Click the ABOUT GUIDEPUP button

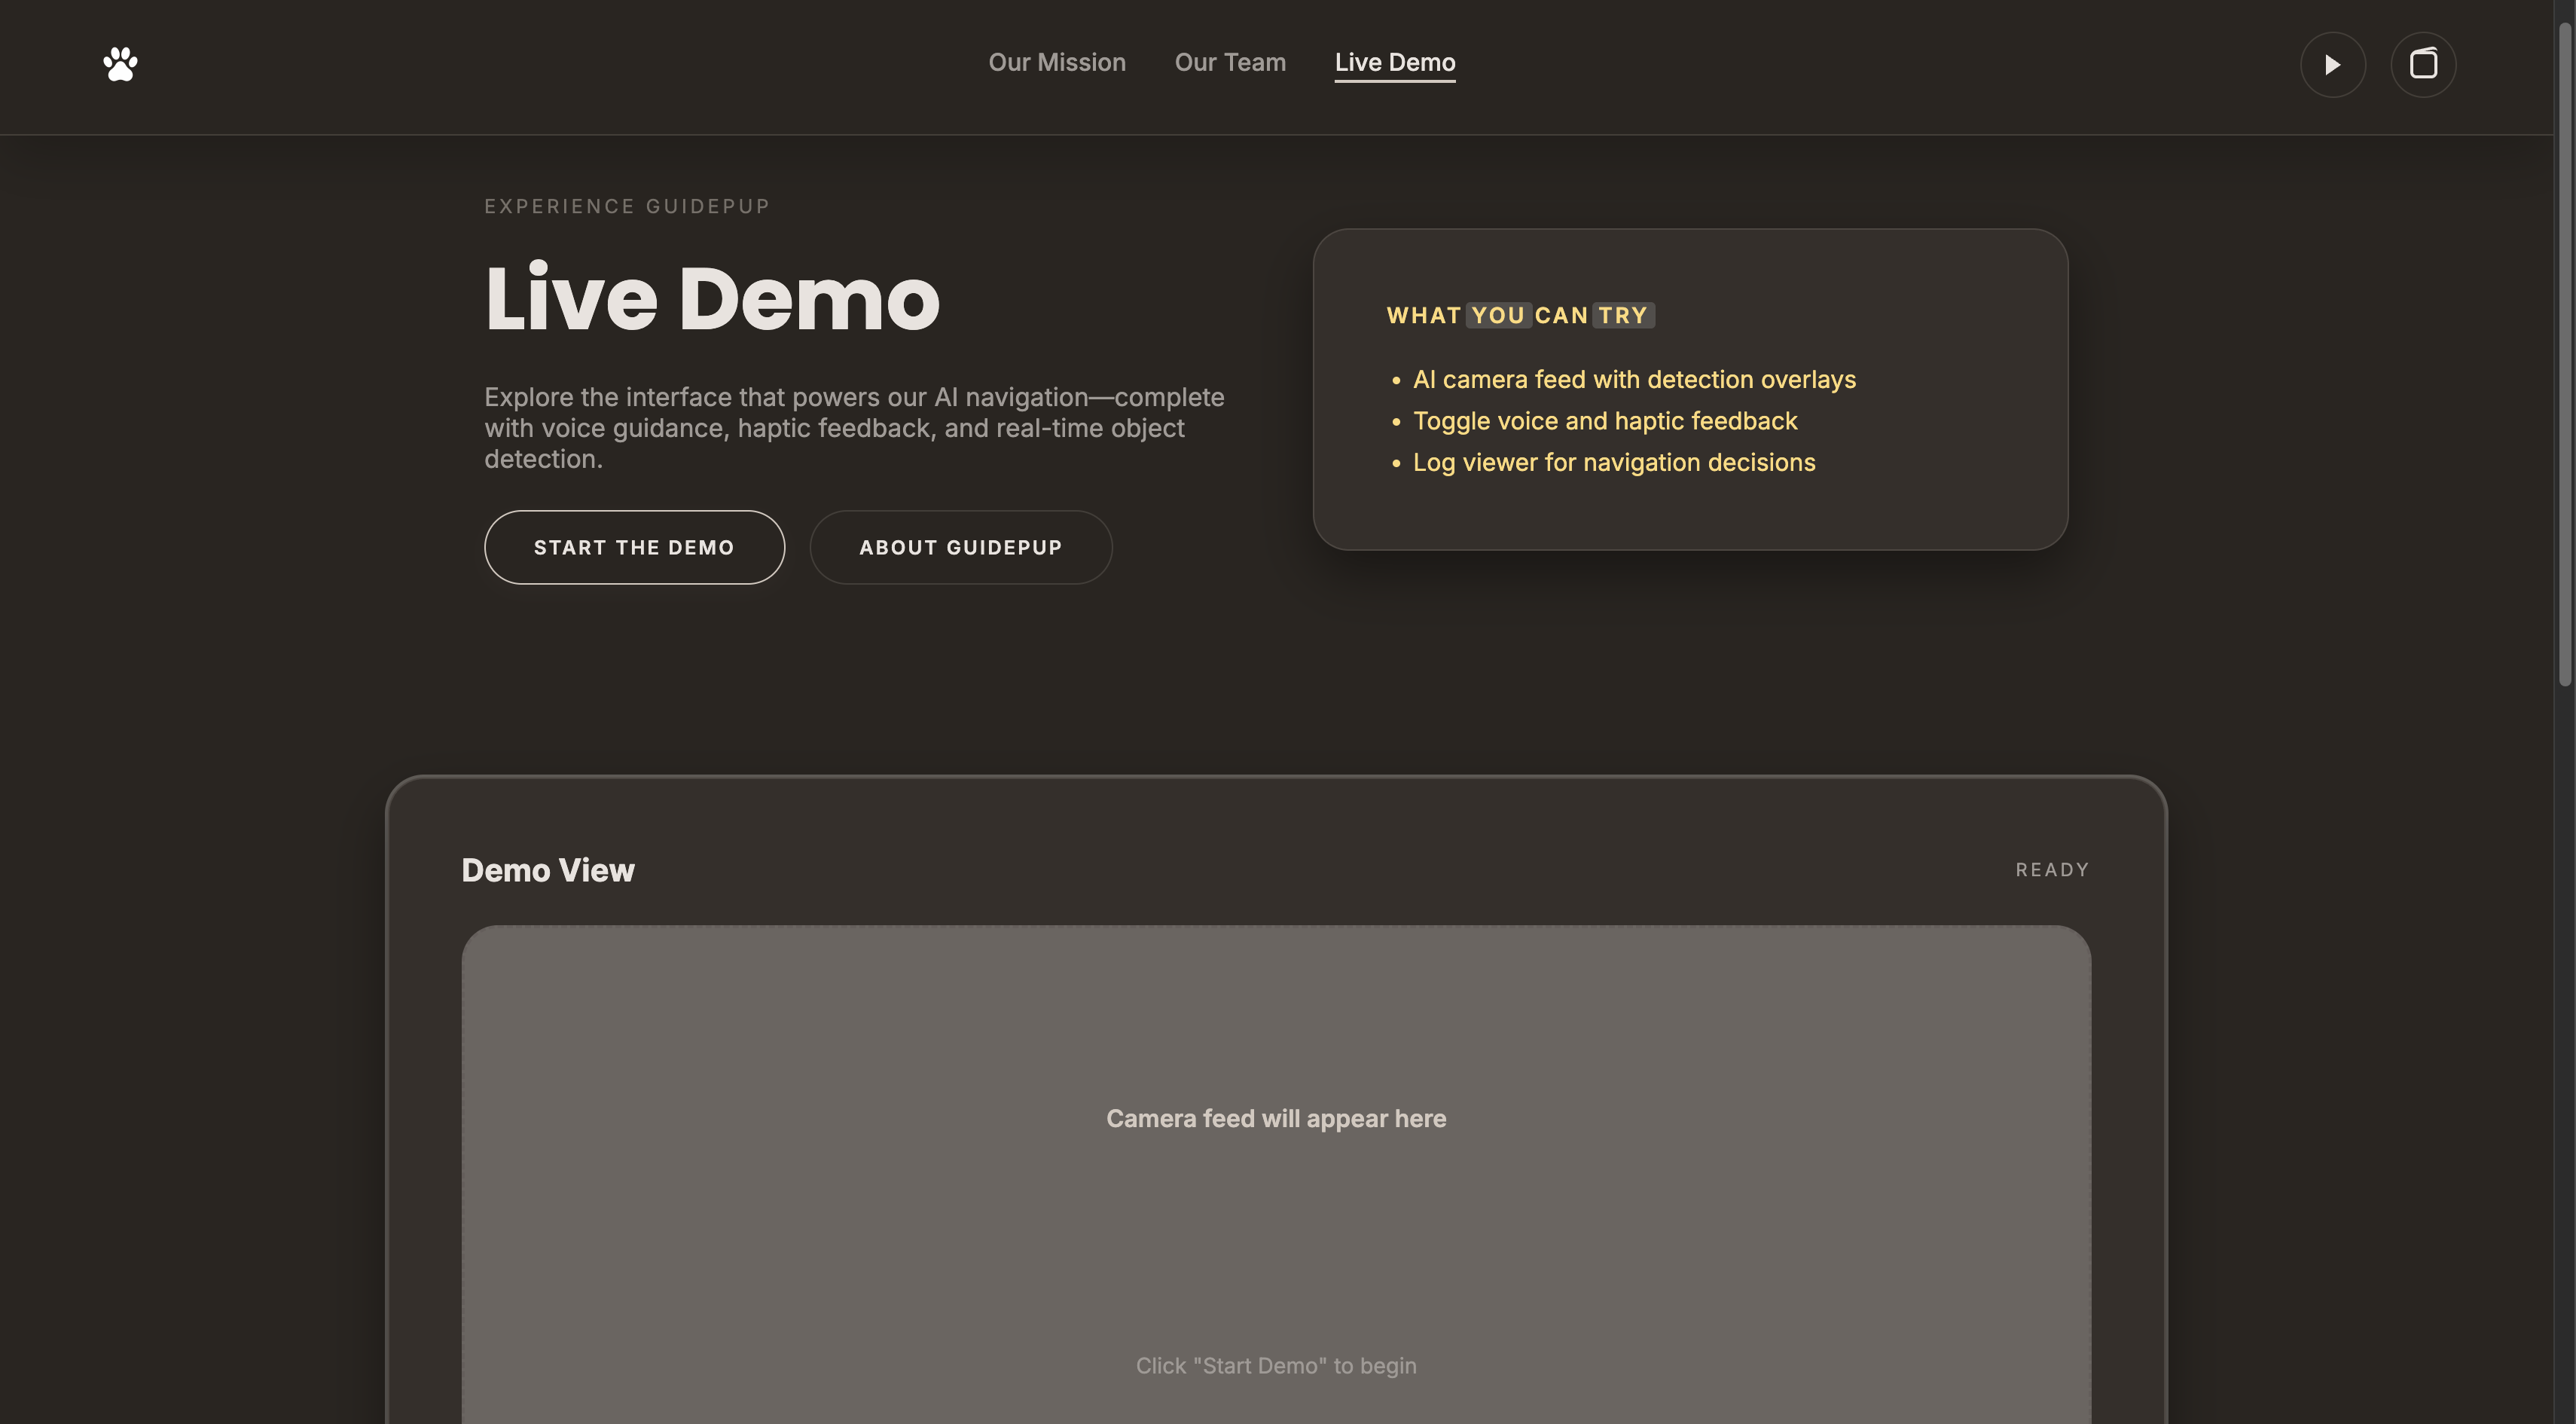click(960, 547)
